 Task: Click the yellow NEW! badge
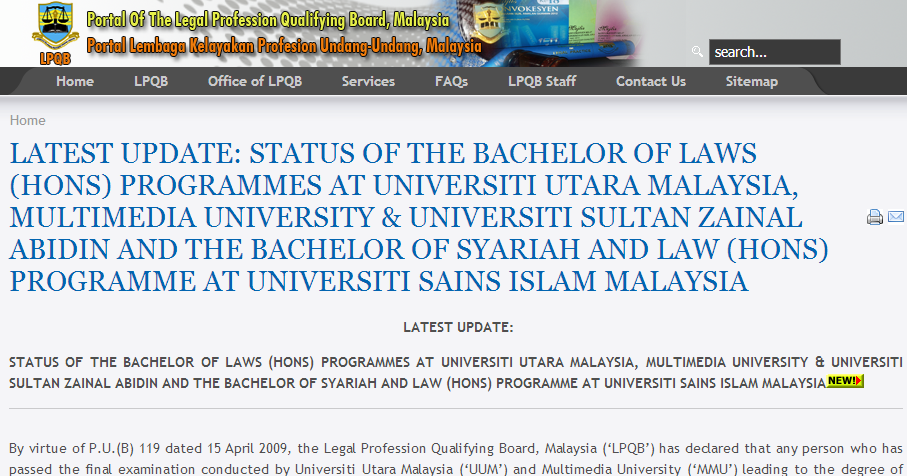point(845,381)
